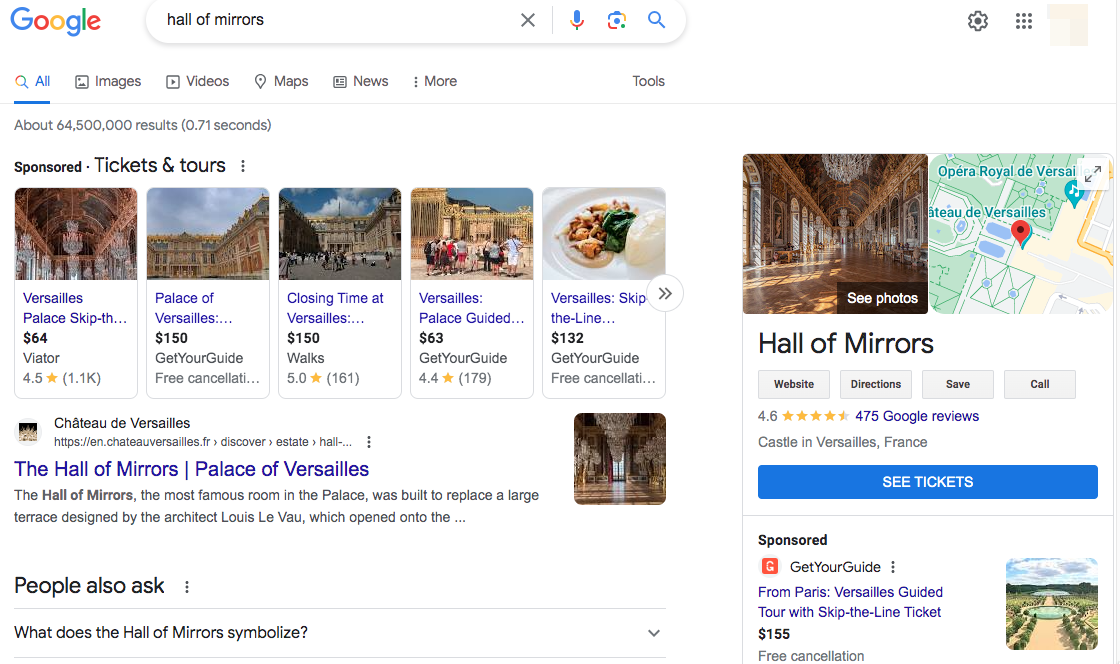Expand the map in knowledge panel
The image size is (1120, 664).
coord(1092,173)
